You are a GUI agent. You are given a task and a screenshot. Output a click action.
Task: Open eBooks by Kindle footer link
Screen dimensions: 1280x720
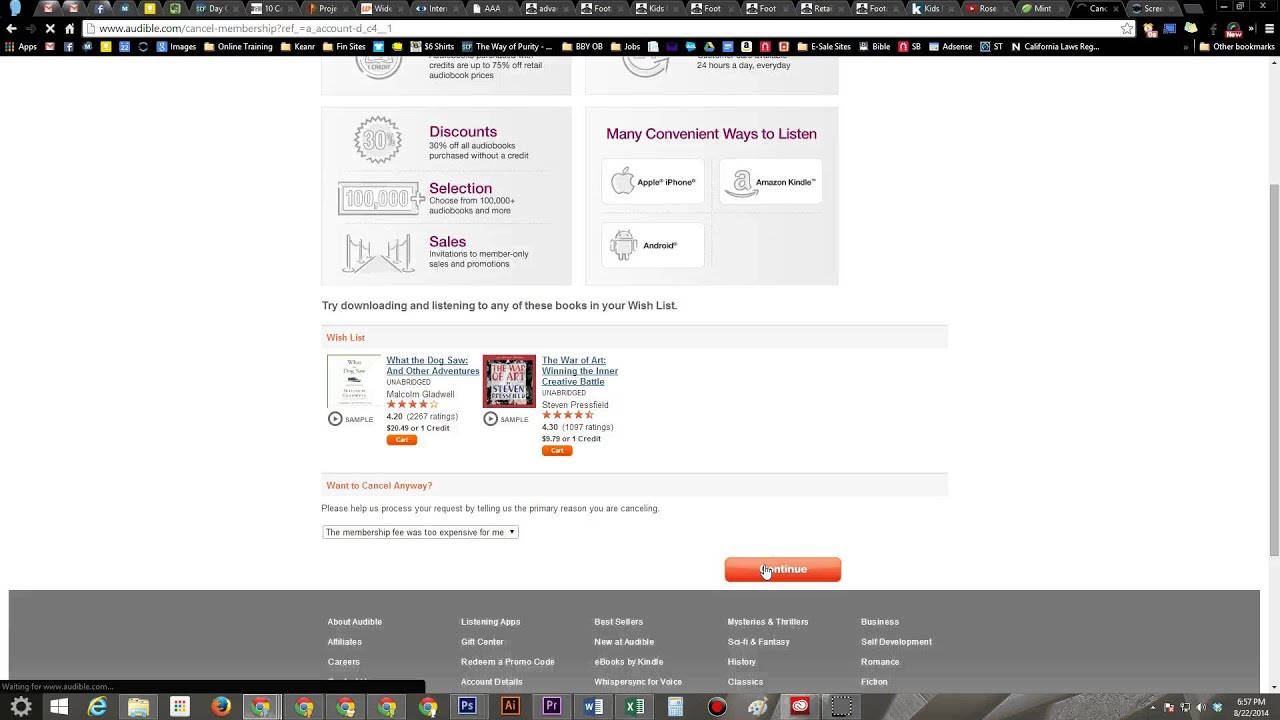click(x=629, y=662)
